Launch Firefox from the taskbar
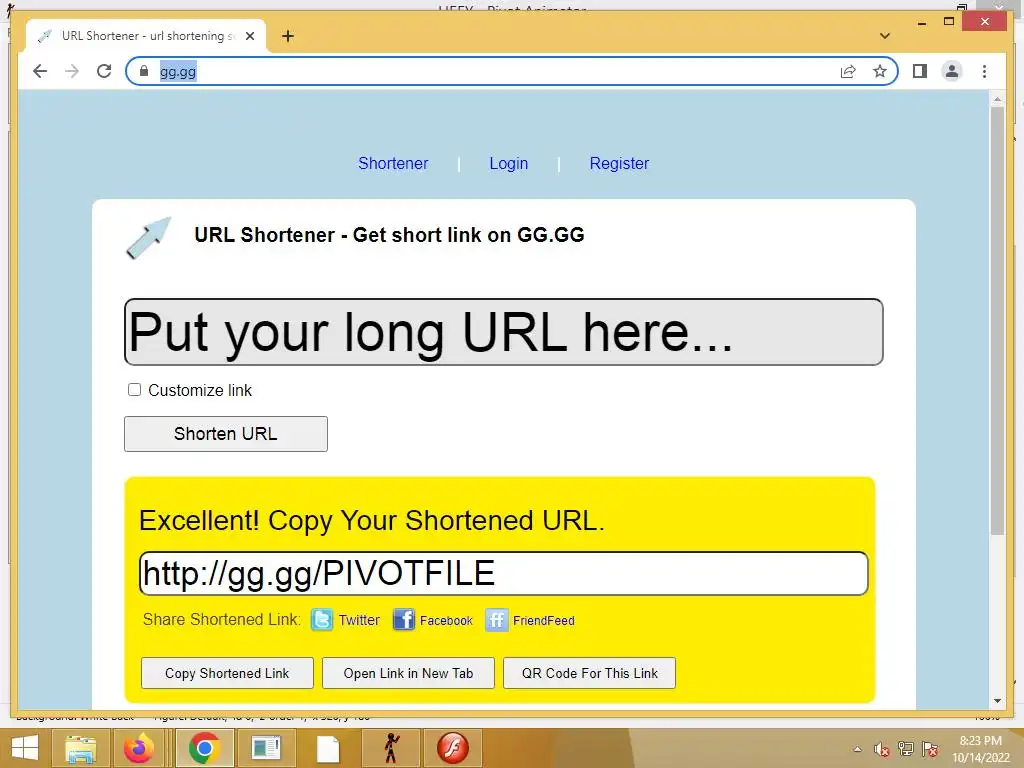Viewport: 1024px width, 768px height. (139, 748)
